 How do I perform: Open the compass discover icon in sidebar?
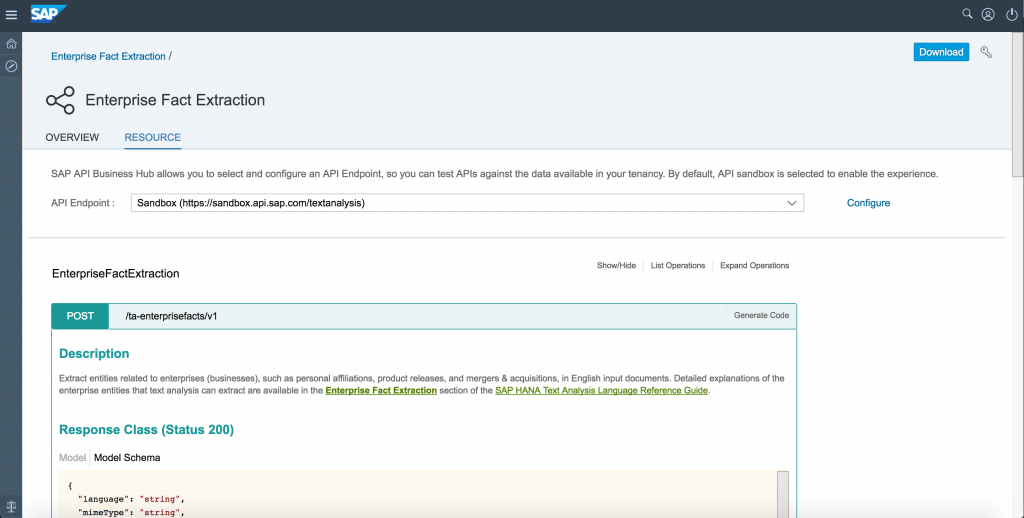click(11, 66)
